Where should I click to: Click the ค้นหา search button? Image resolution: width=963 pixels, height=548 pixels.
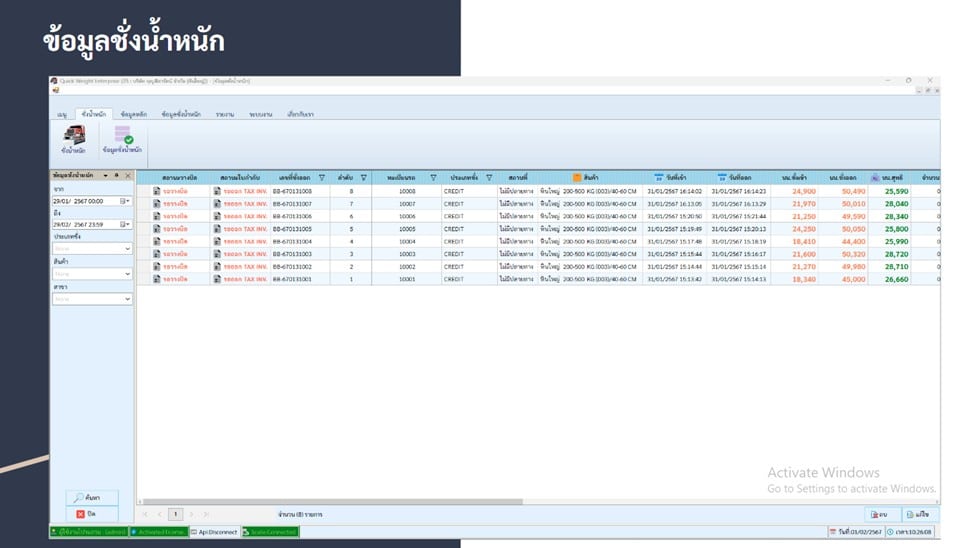point(92,498)
